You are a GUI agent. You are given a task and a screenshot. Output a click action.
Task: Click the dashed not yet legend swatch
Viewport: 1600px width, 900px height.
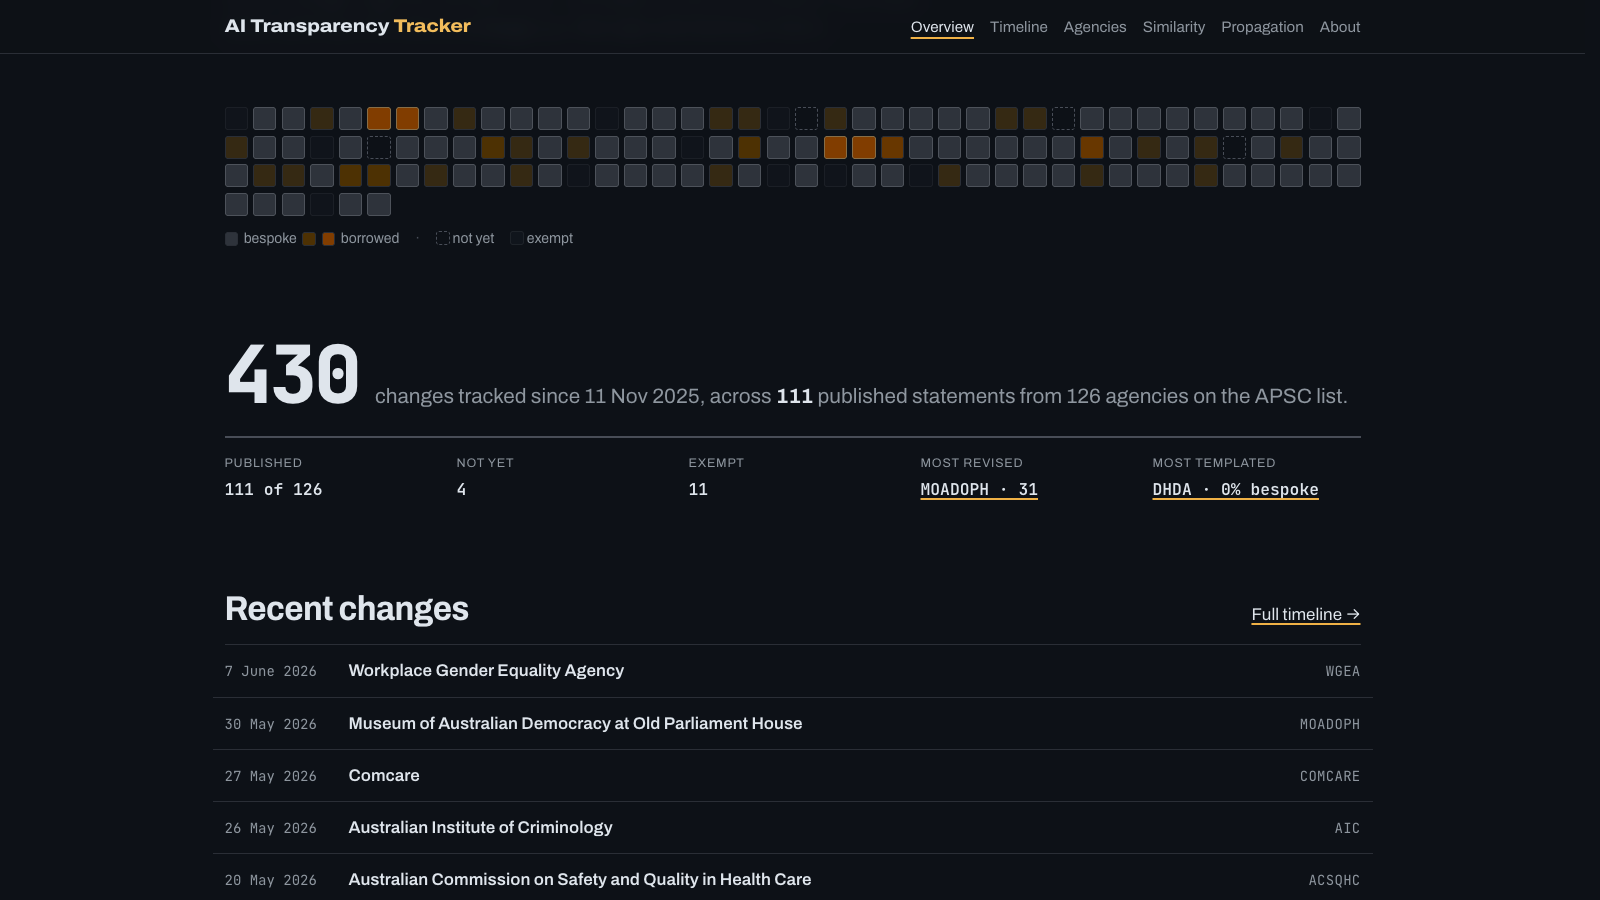tap(442, 238)
